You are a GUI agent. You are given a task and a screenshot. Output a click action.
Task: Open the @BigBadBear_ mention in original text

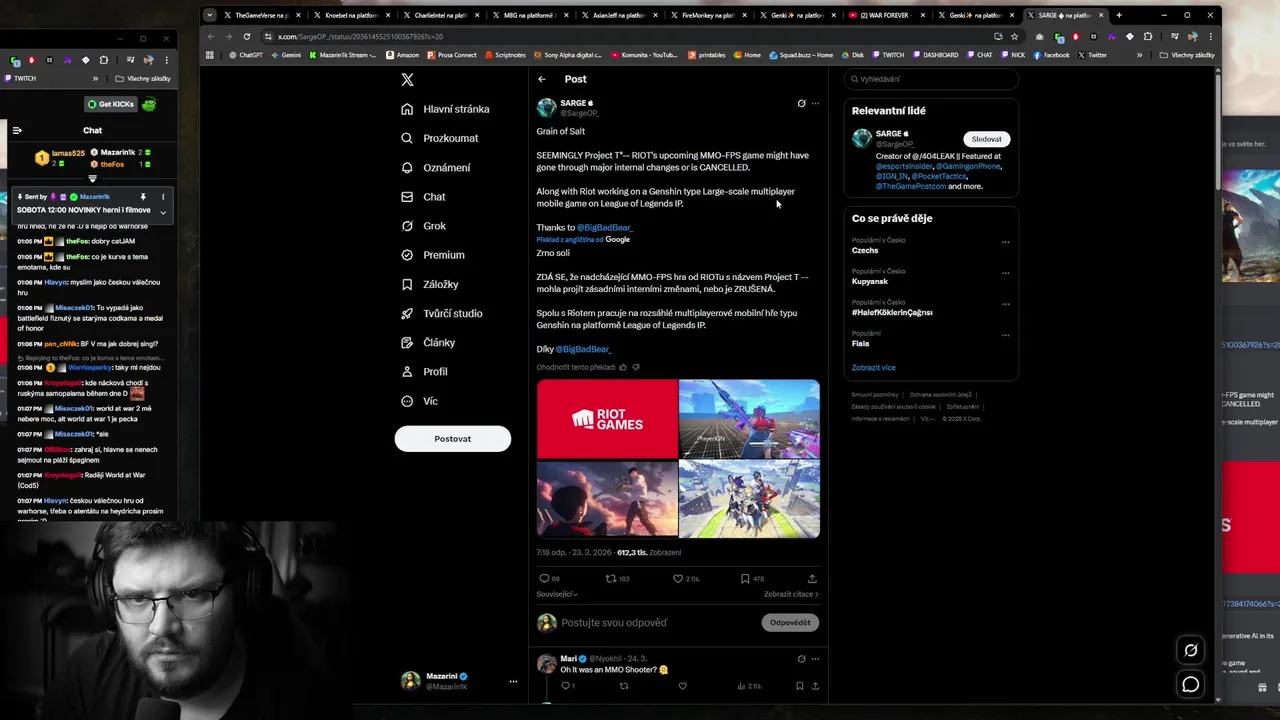pos(605,228)
